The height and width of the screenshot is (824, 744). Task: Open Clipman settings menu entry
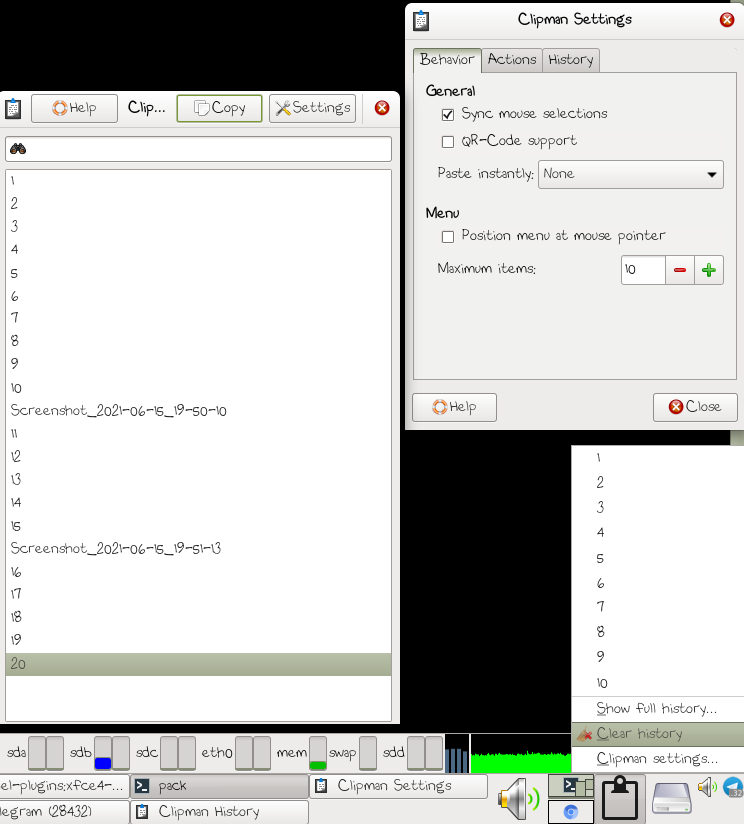[x=658, y=759]
